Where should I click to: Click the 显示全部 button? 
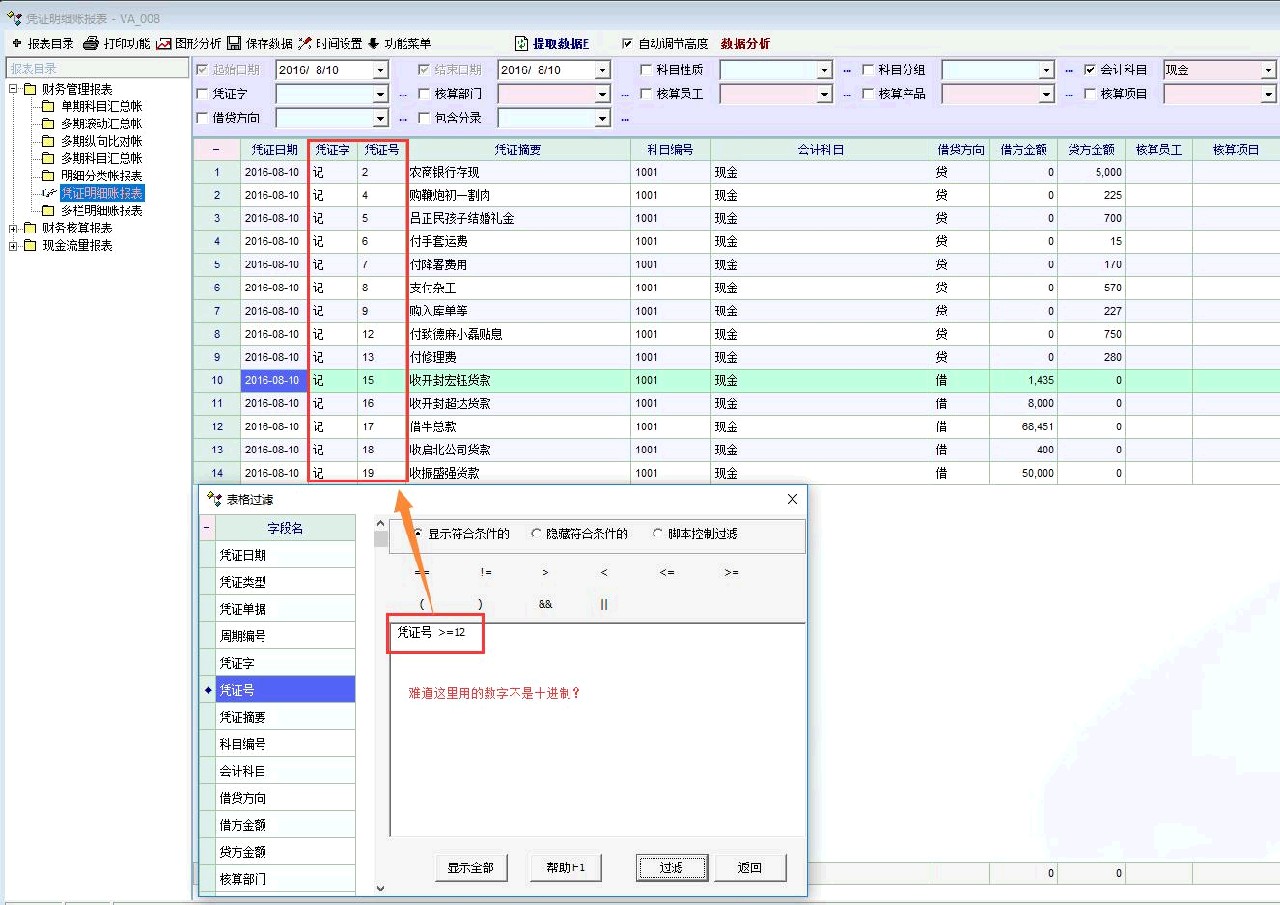(470, 868)
